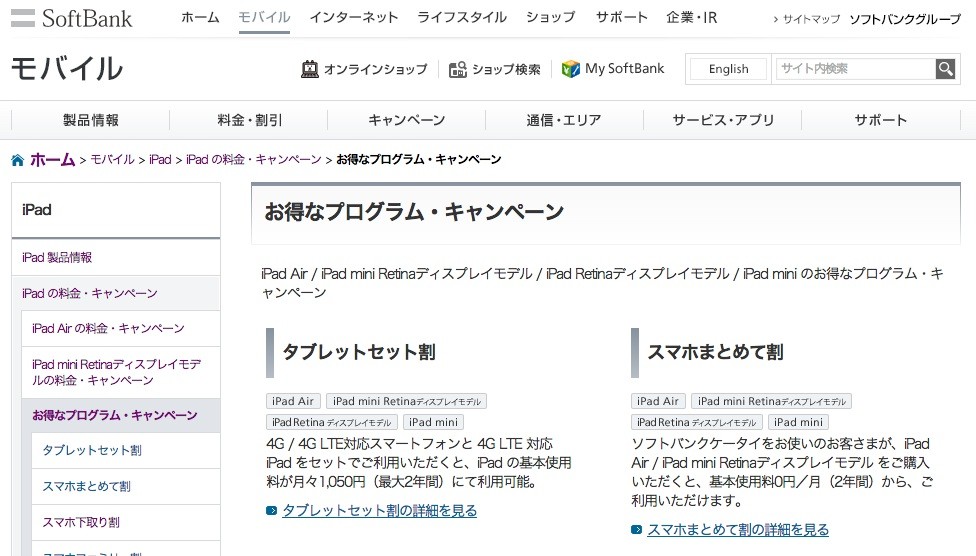Image resolution: width=976 pixels, height=556 pixels.
Task: Click iPad mini Retina tag under スマホまとめて割
Action: coord(771,402)
